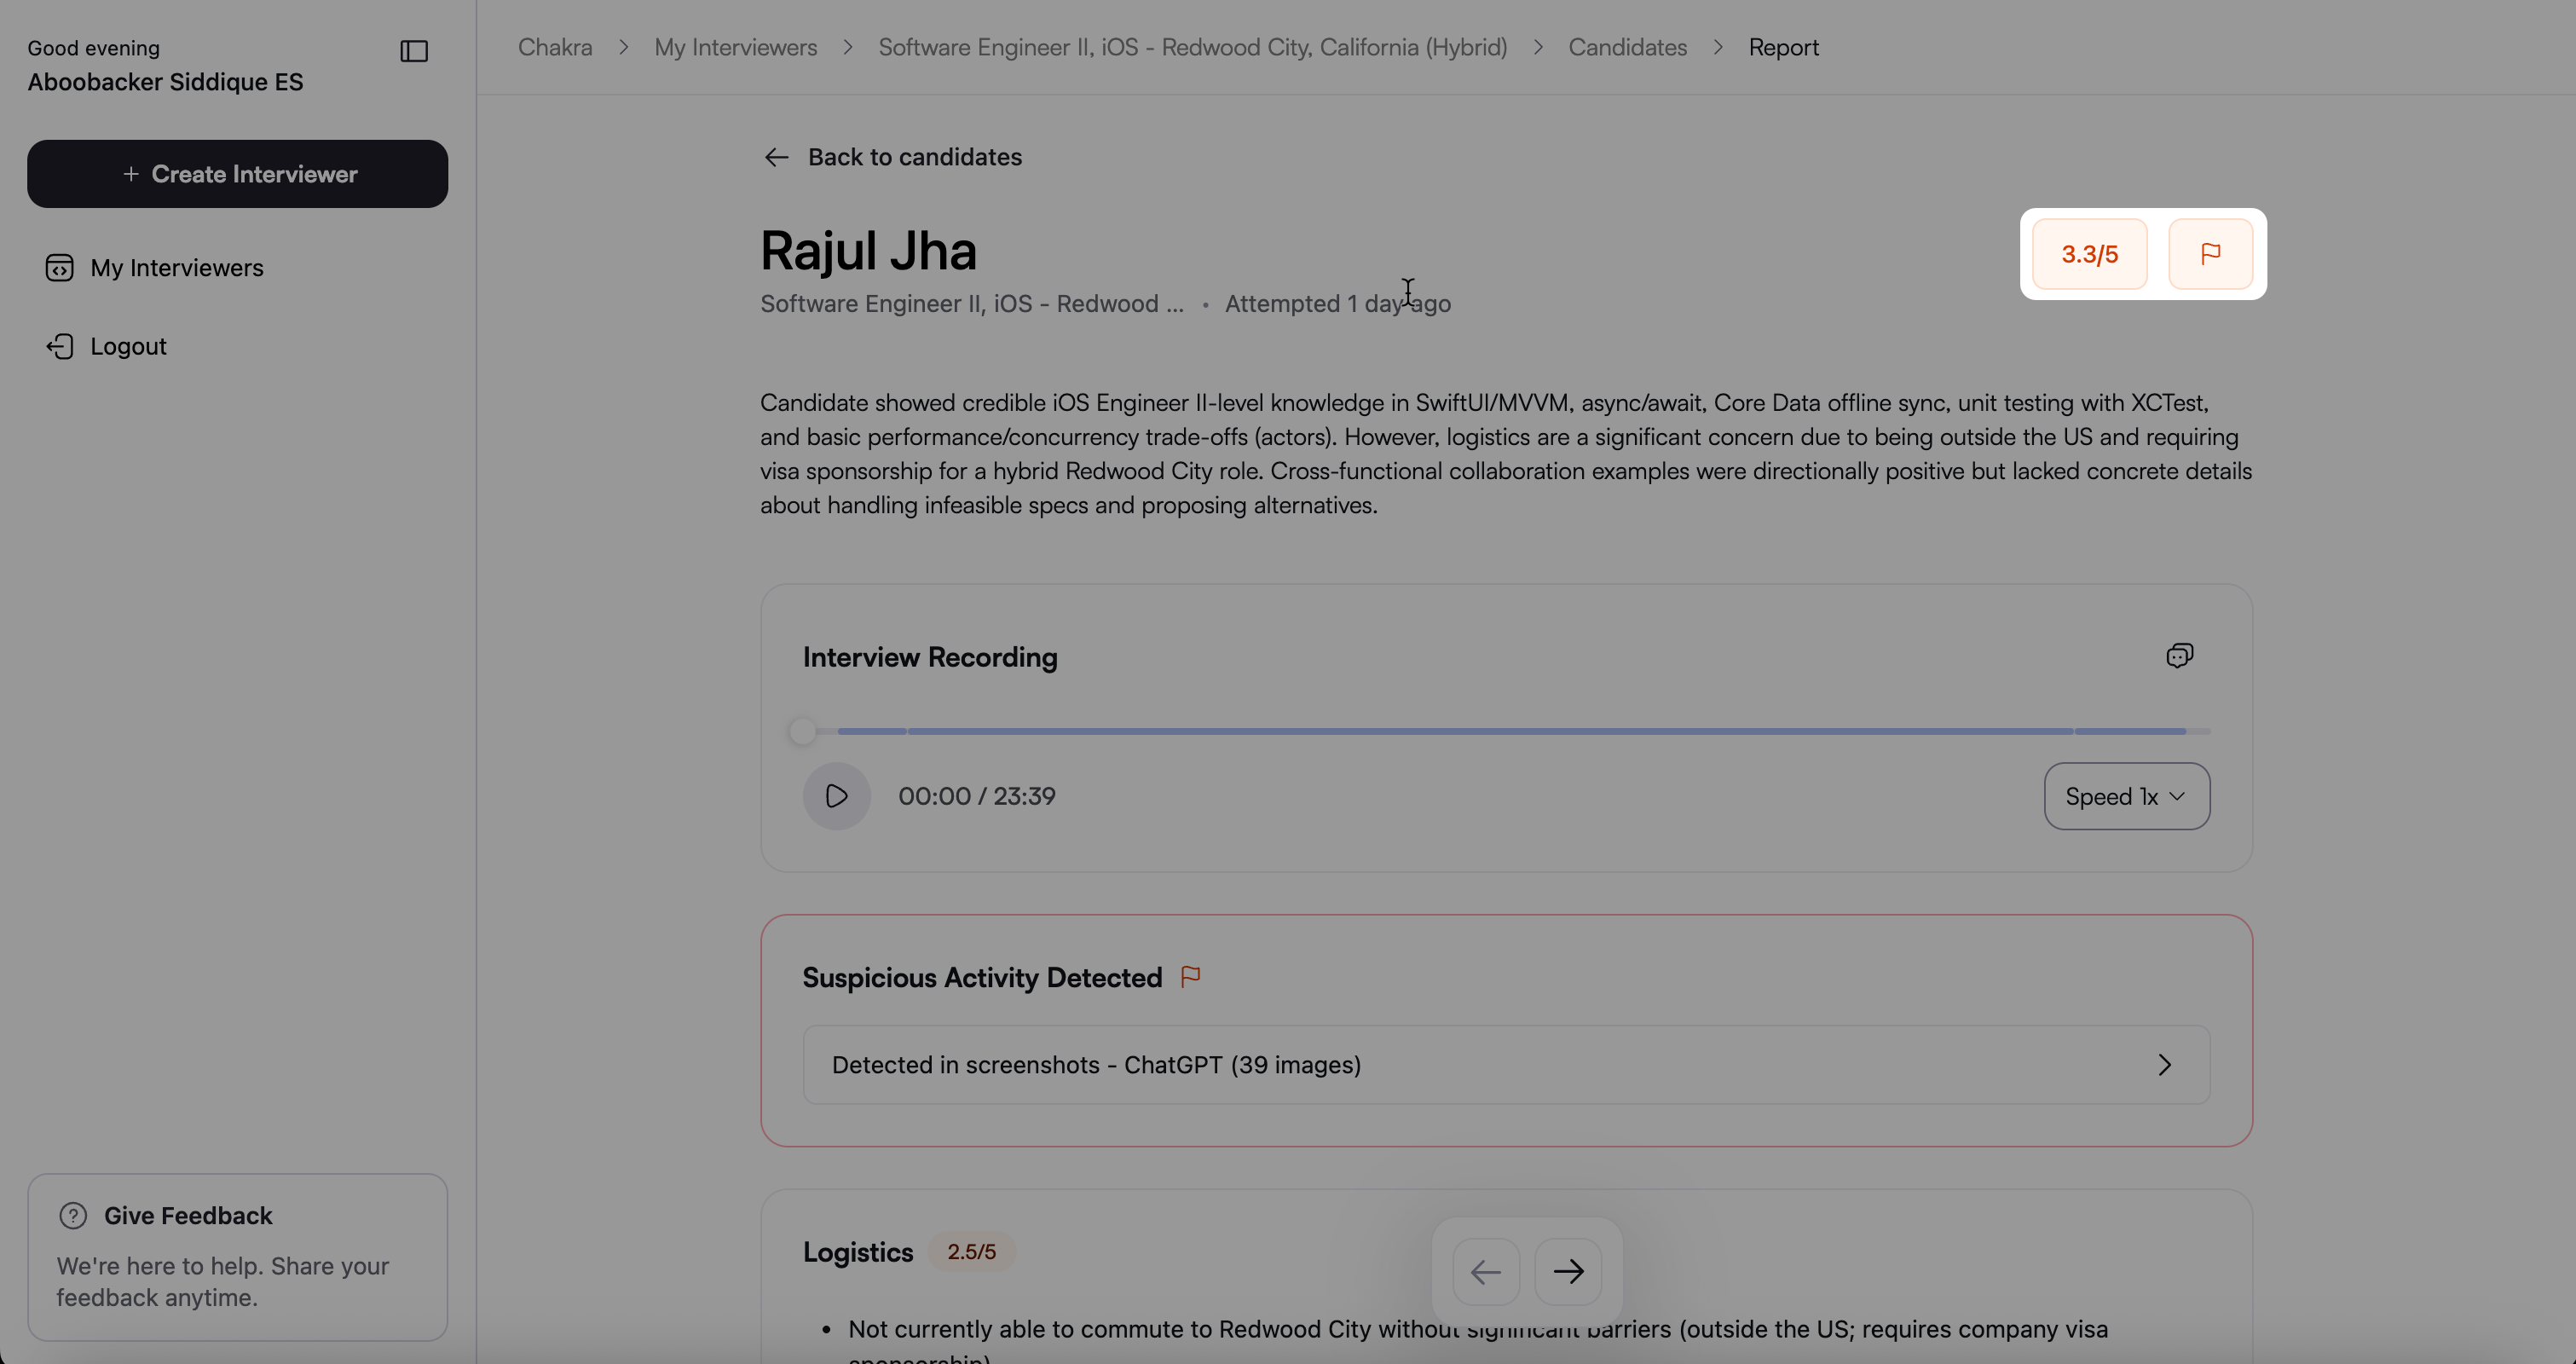Image resolution: width=2576 pixels, height=1364 pixels.
Task: Open the Speed 1x dropdown
Action: [2126, 796]
